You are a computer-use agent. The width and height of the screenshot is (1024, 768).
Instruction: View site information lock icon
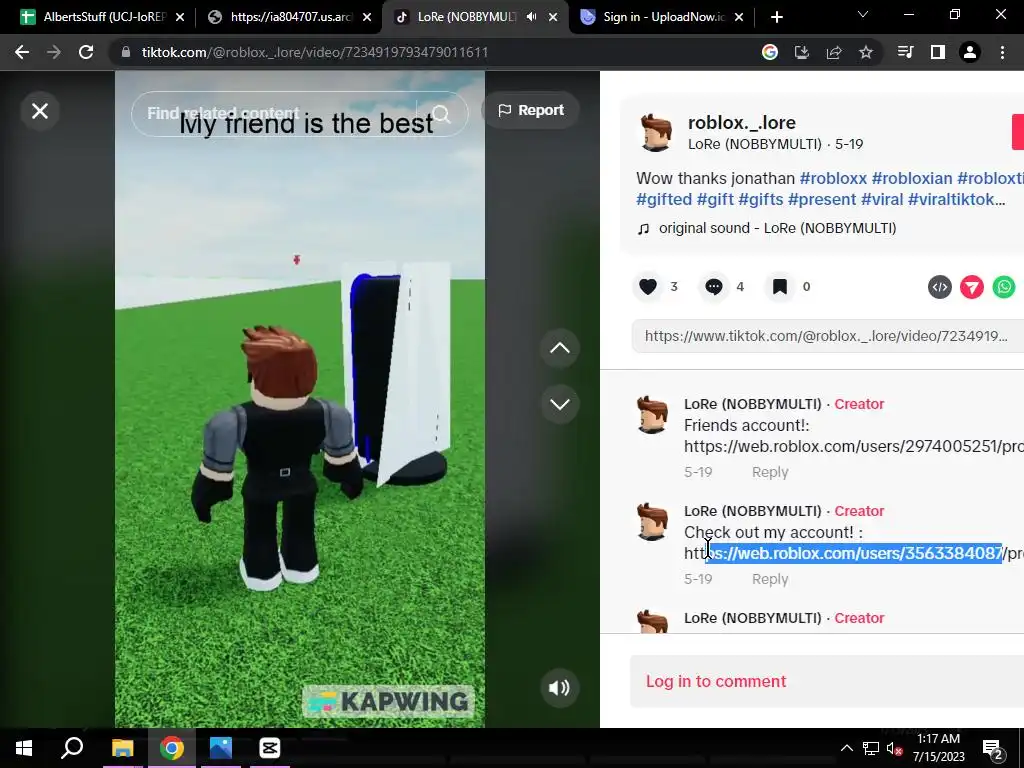tap(125, 52)
